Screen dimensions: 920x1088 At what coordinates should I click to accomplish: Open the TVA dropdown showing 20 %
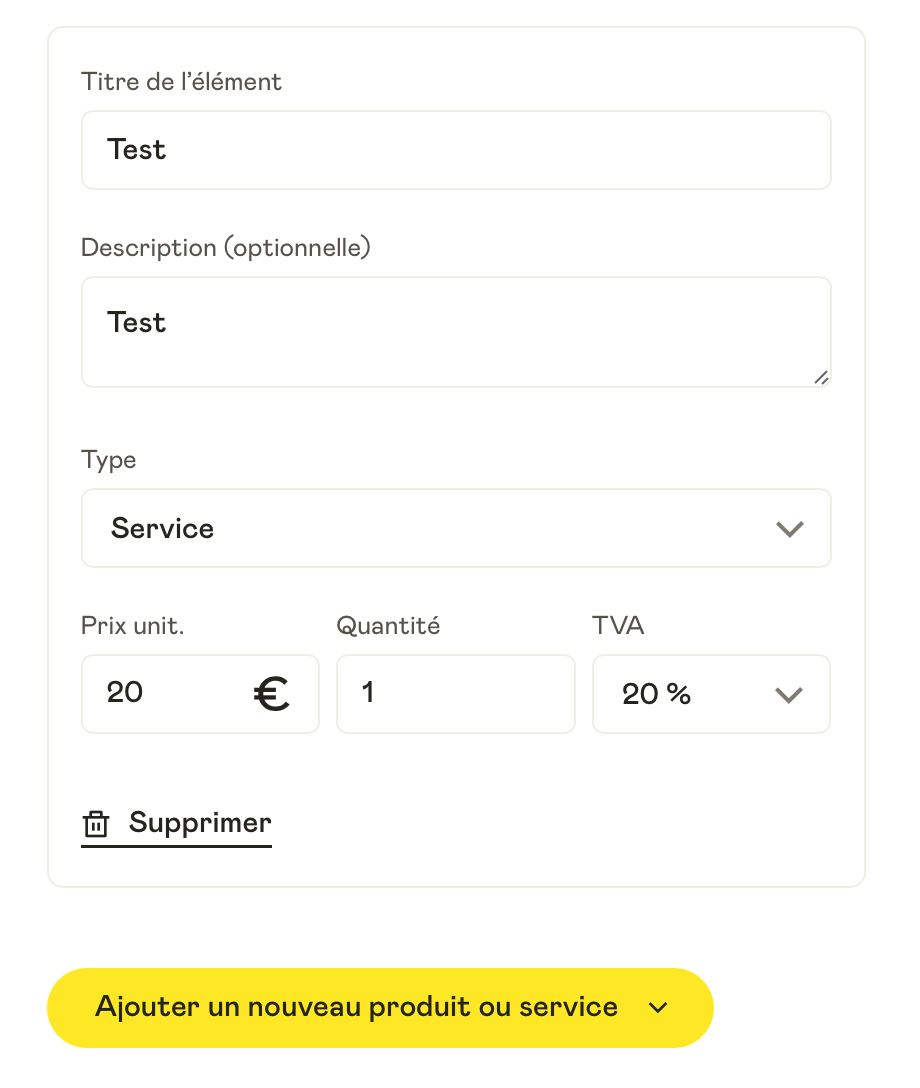711,694
